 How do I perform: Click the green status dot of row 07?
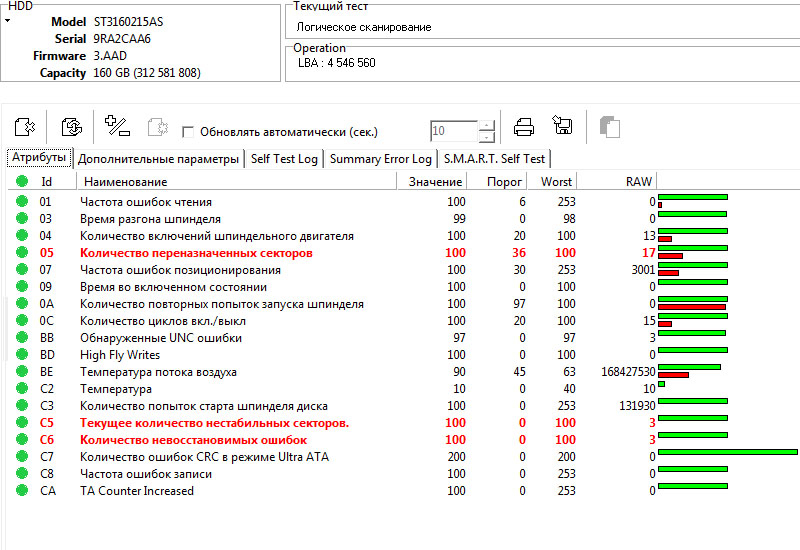coord(21,269)
